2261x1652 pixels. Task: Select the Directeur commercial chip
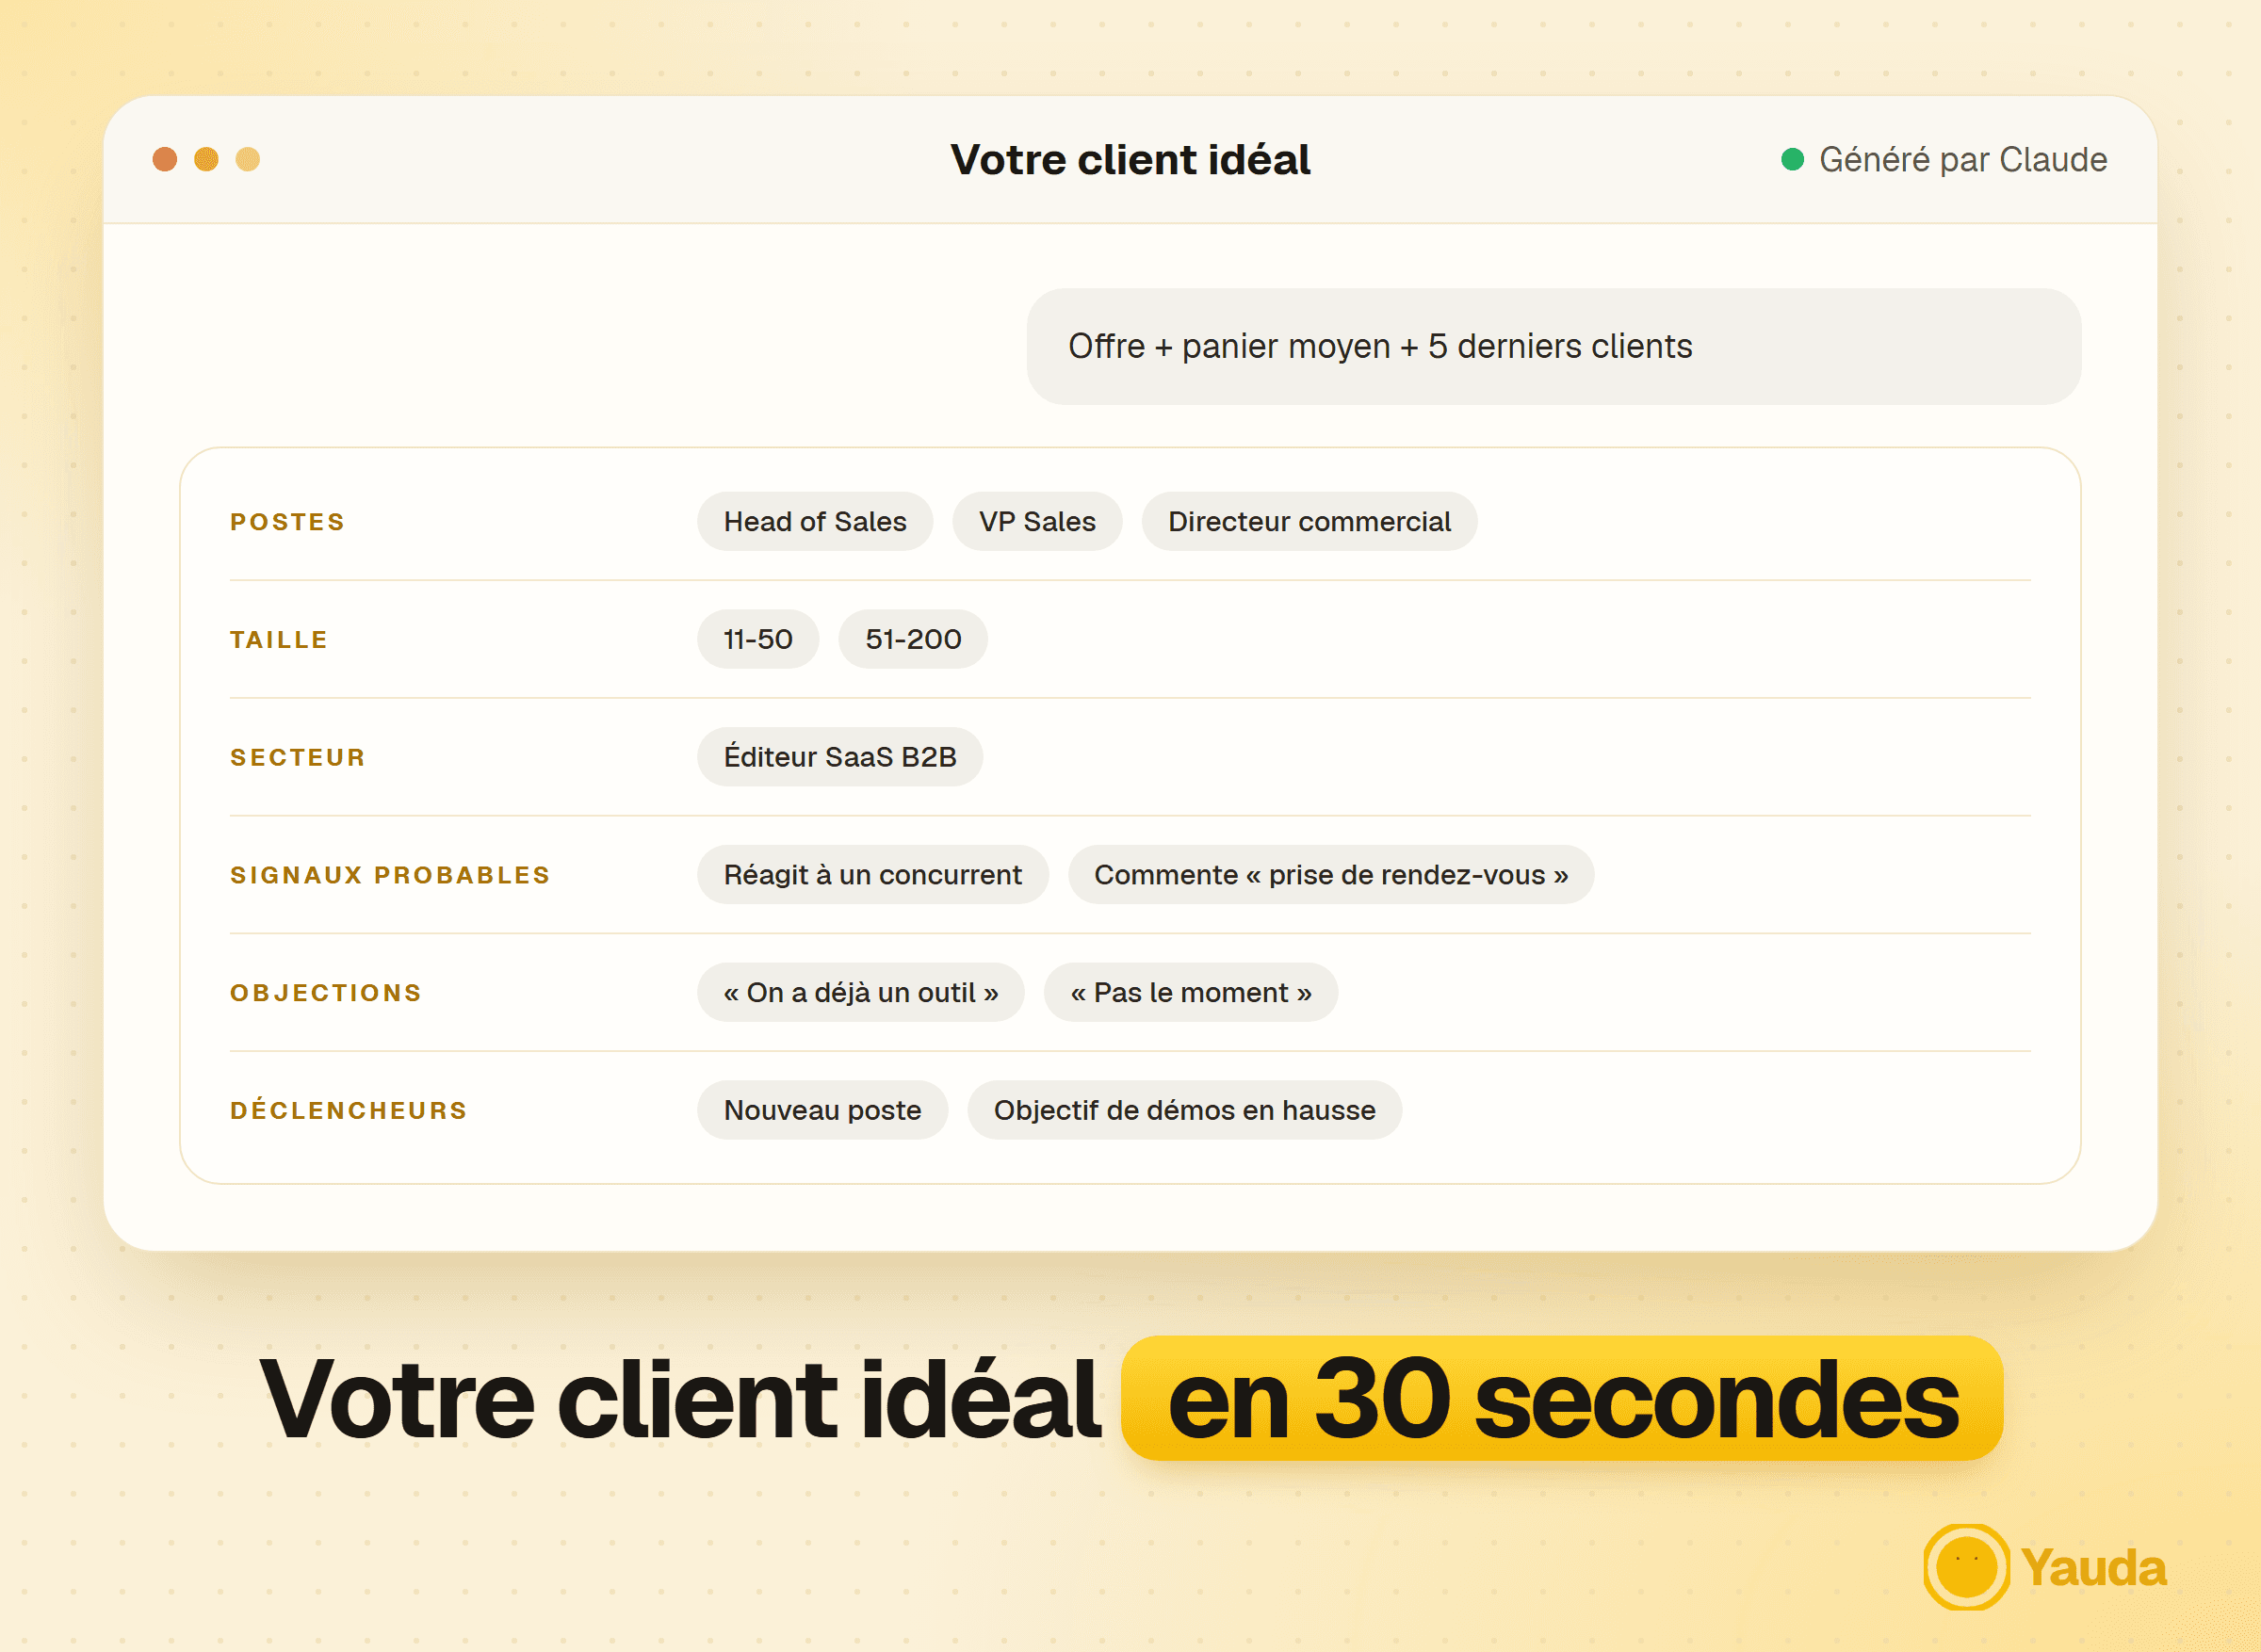pos(1309,521)
